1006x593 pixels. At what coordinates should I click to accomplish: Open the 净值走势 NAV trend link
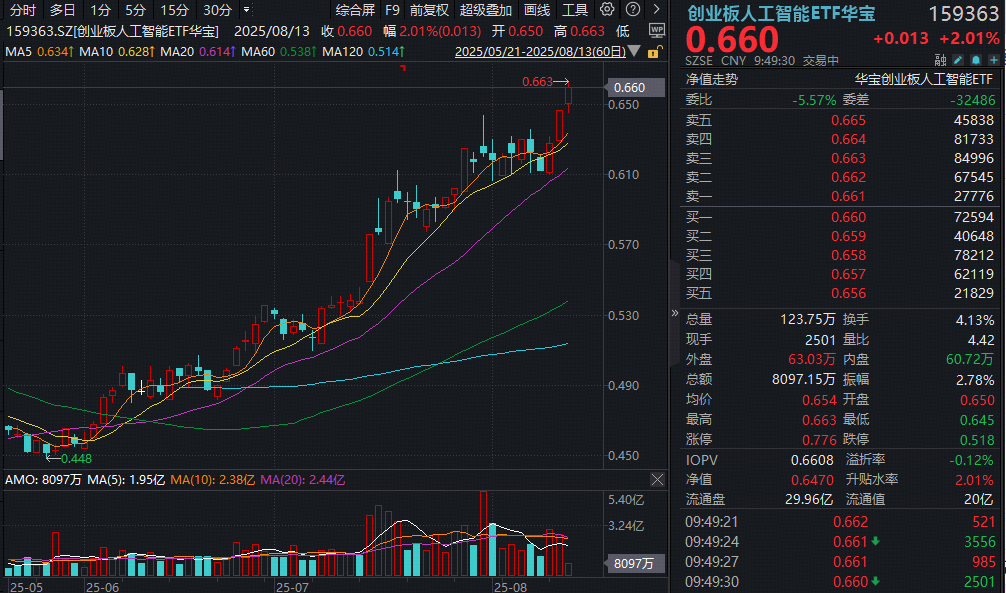coord(712,80)
